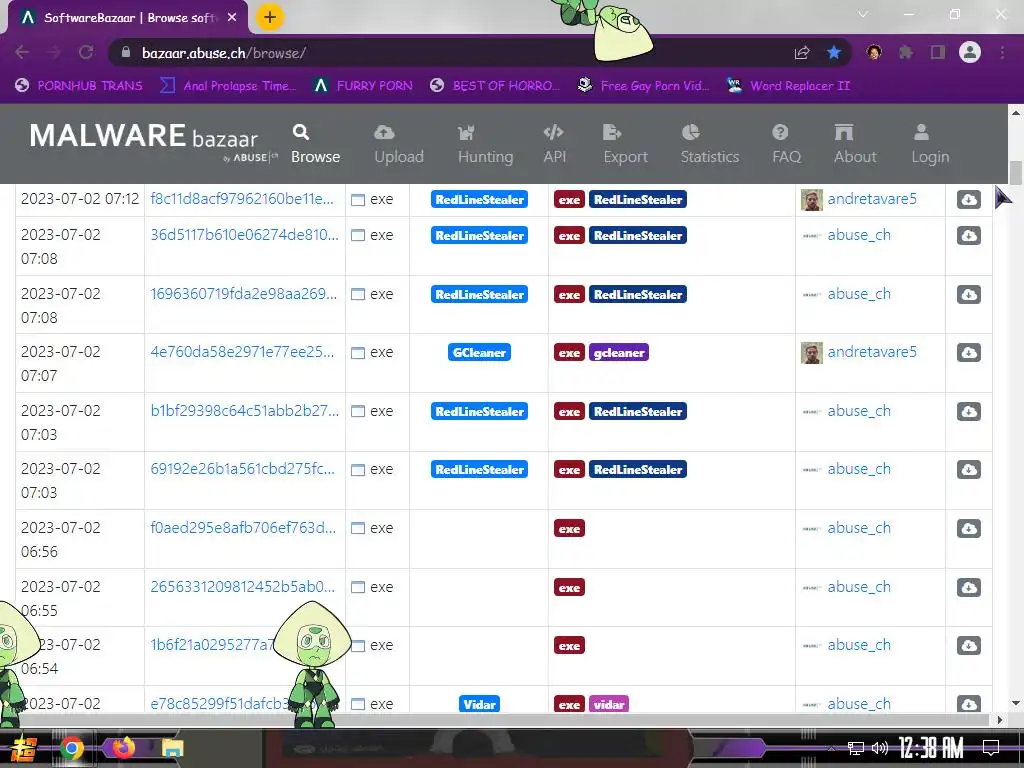Click the address bar URL
The height and width of the screenshot is (768, 1024).
click(224, 53)
